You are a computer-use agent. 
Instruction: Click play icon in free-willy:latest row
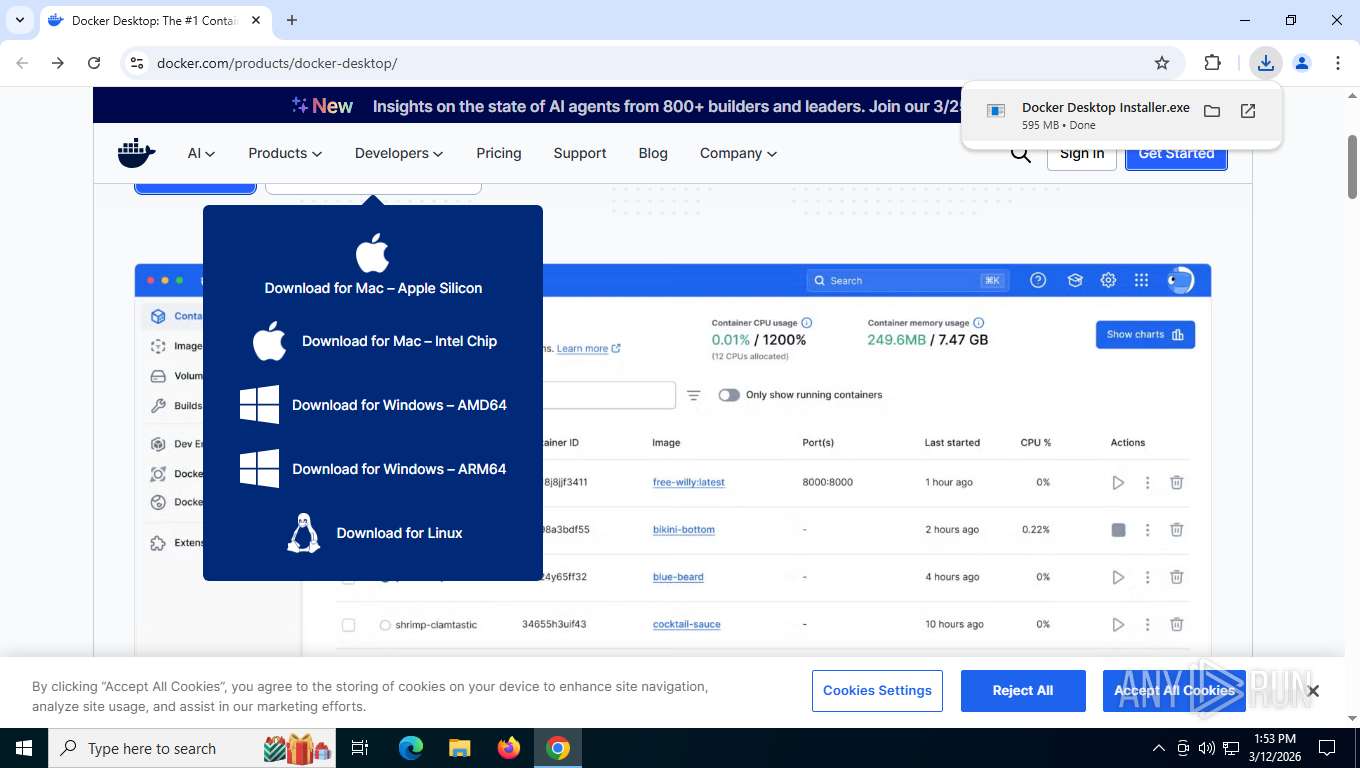[x=1118, y=482]
